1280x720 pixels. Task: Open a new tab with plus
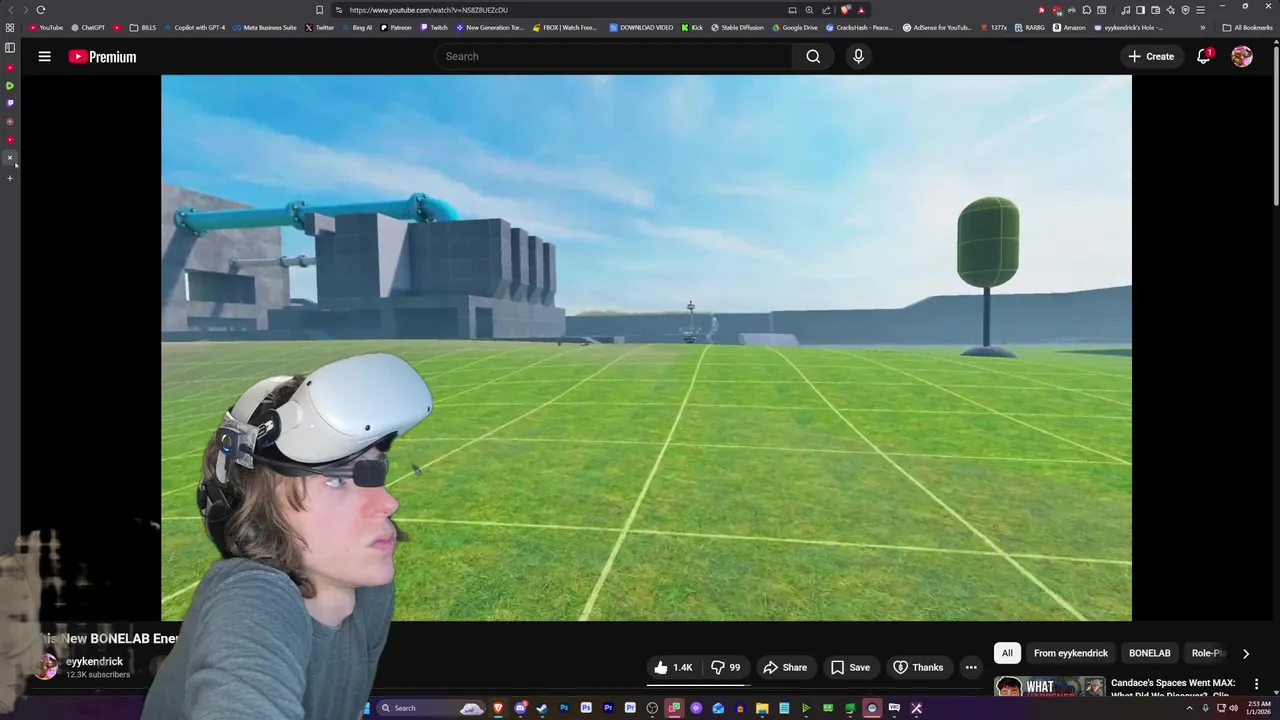click(x=10, y=179)
